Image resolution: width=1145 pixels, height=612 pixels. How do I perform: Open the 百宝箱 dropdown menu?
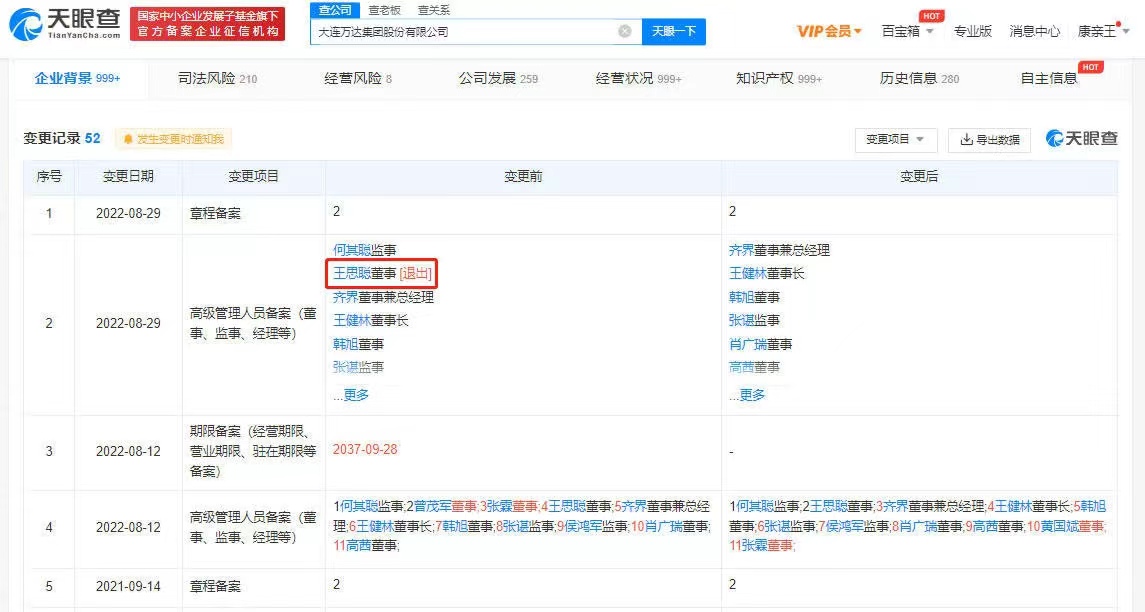click(x=908, y=31)
